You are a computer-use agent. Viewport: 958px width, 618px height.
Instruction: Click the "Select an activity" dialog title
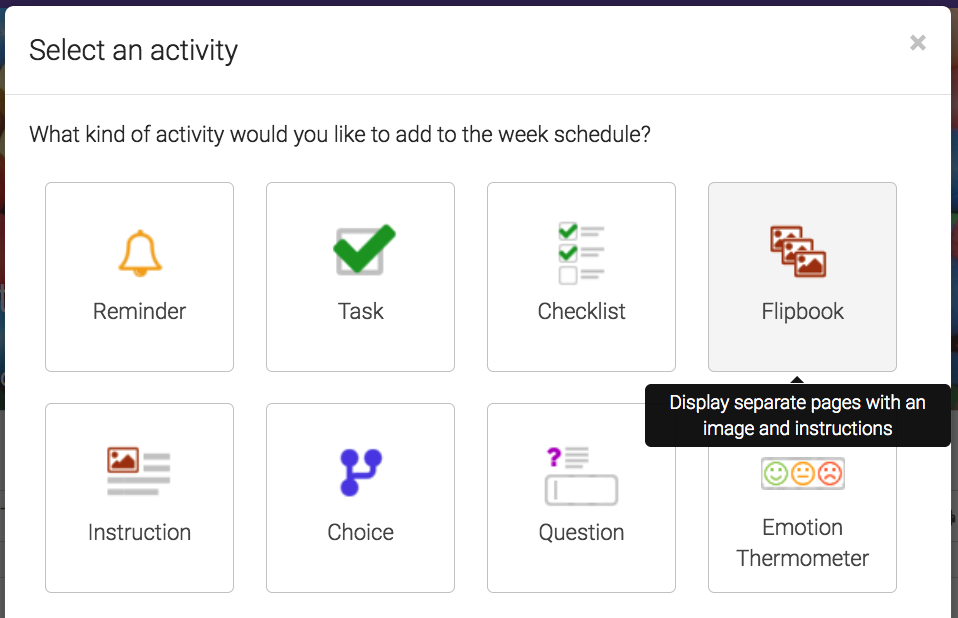point(133,50)
